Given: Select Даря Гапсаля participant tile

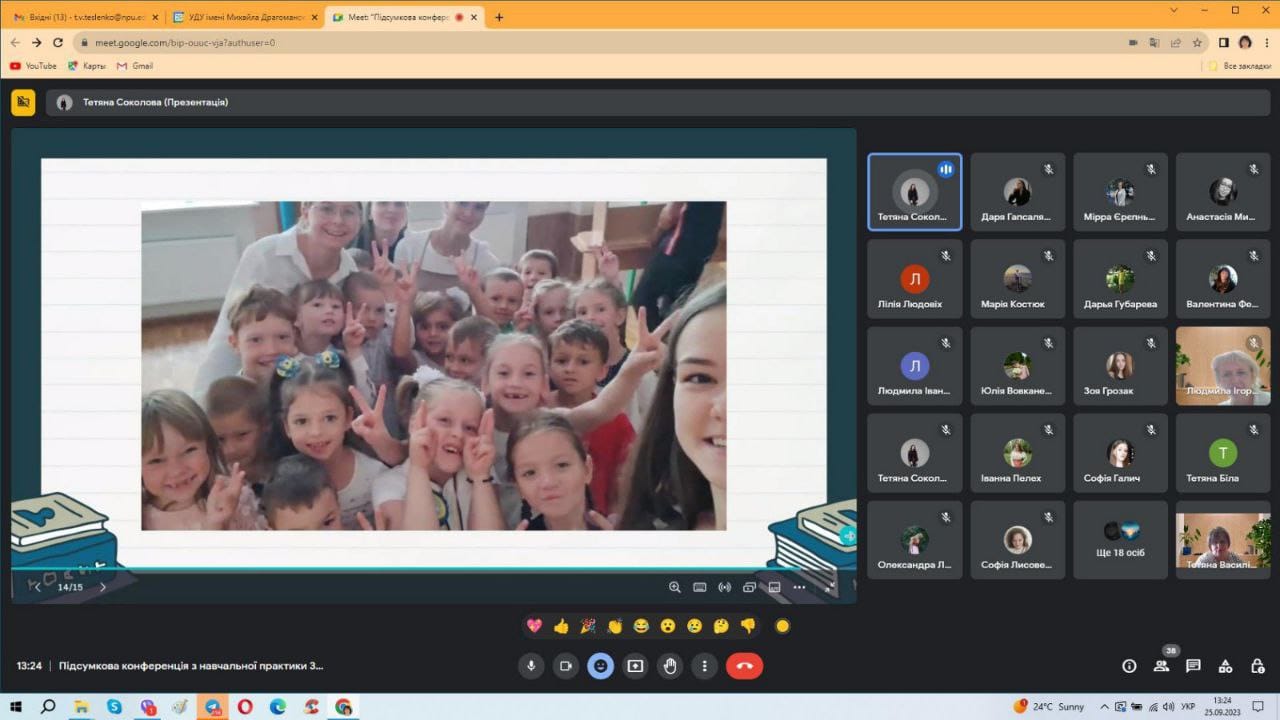Looking at the screenshot, I should click(1017, 192).
